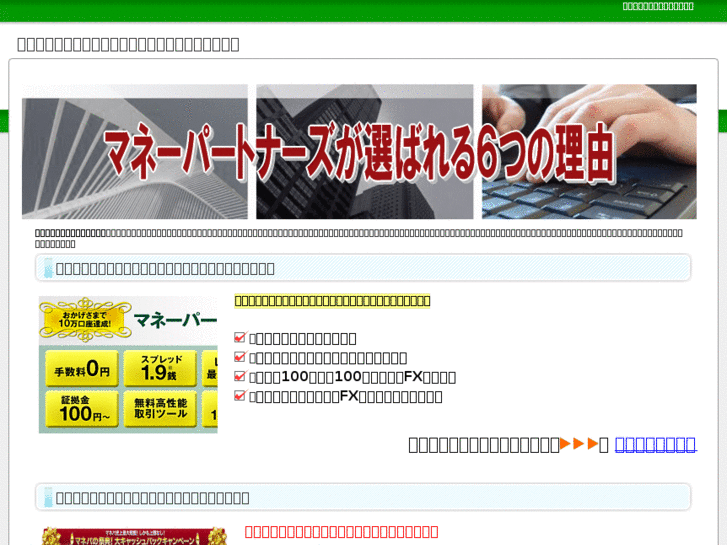Click the 証拠金100円~ yellow tile
Image resolution: width=727 pixels, height=545 pixels.
click(x=82, y=409)
